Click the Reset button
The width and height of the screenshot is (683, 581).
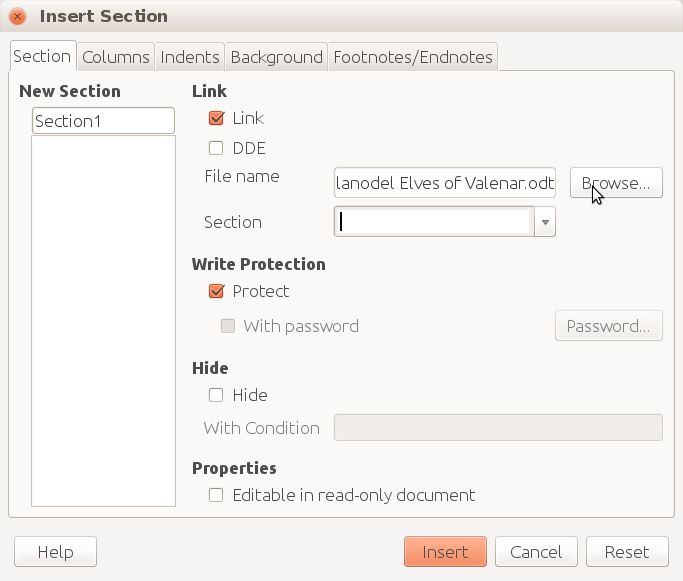click(x=627, y=552)
